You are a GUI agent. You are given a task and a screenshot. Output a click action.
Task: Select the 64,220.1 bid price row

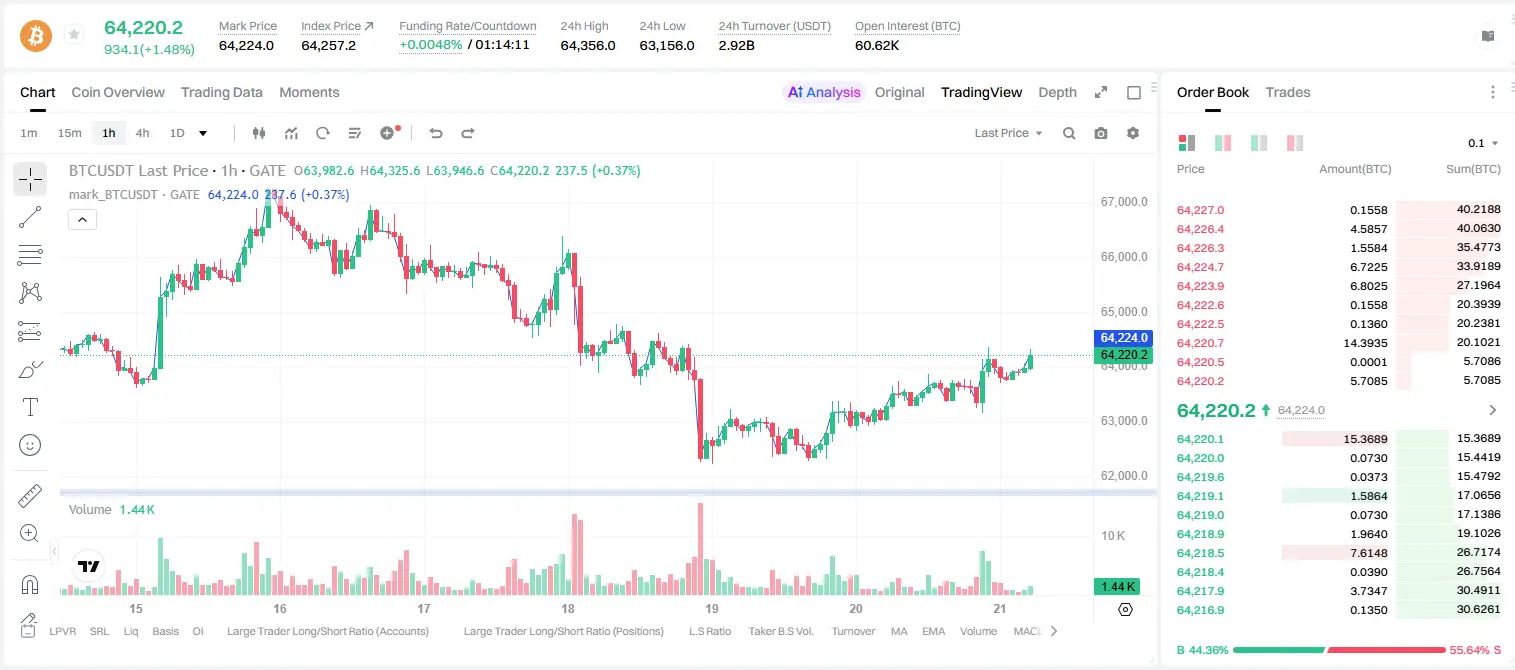click(1339, 439)
